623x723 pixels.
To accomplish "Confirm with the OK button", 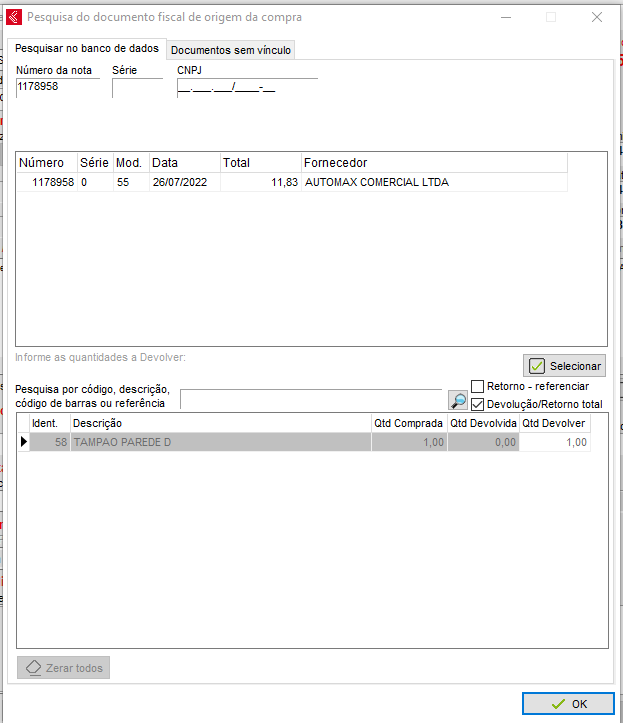I will (568, 704).
